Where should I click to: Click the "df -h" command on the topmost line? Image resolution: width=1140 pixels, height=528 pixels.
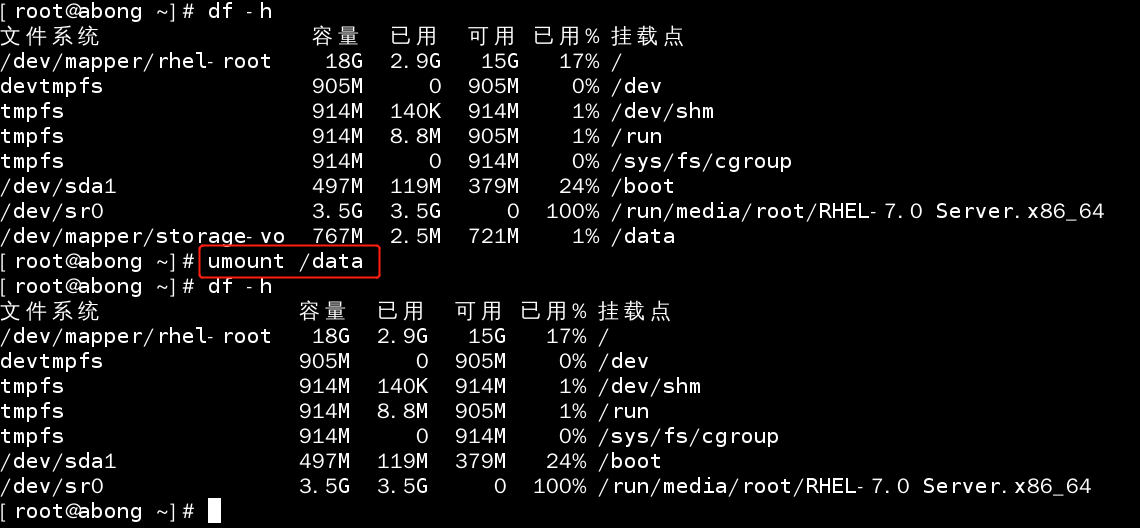pyautogui.click(x=240, y=11)
